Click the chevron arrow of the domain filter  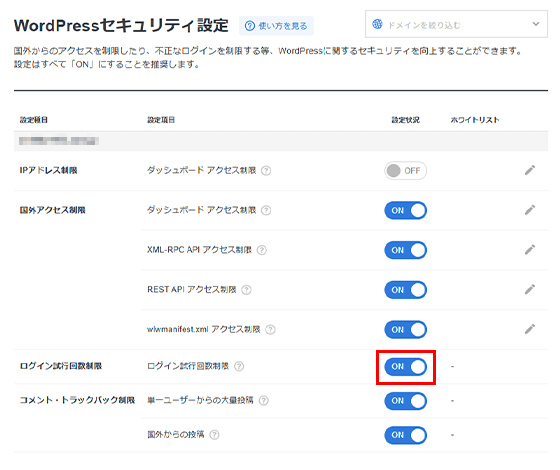[x=536, y=24]
